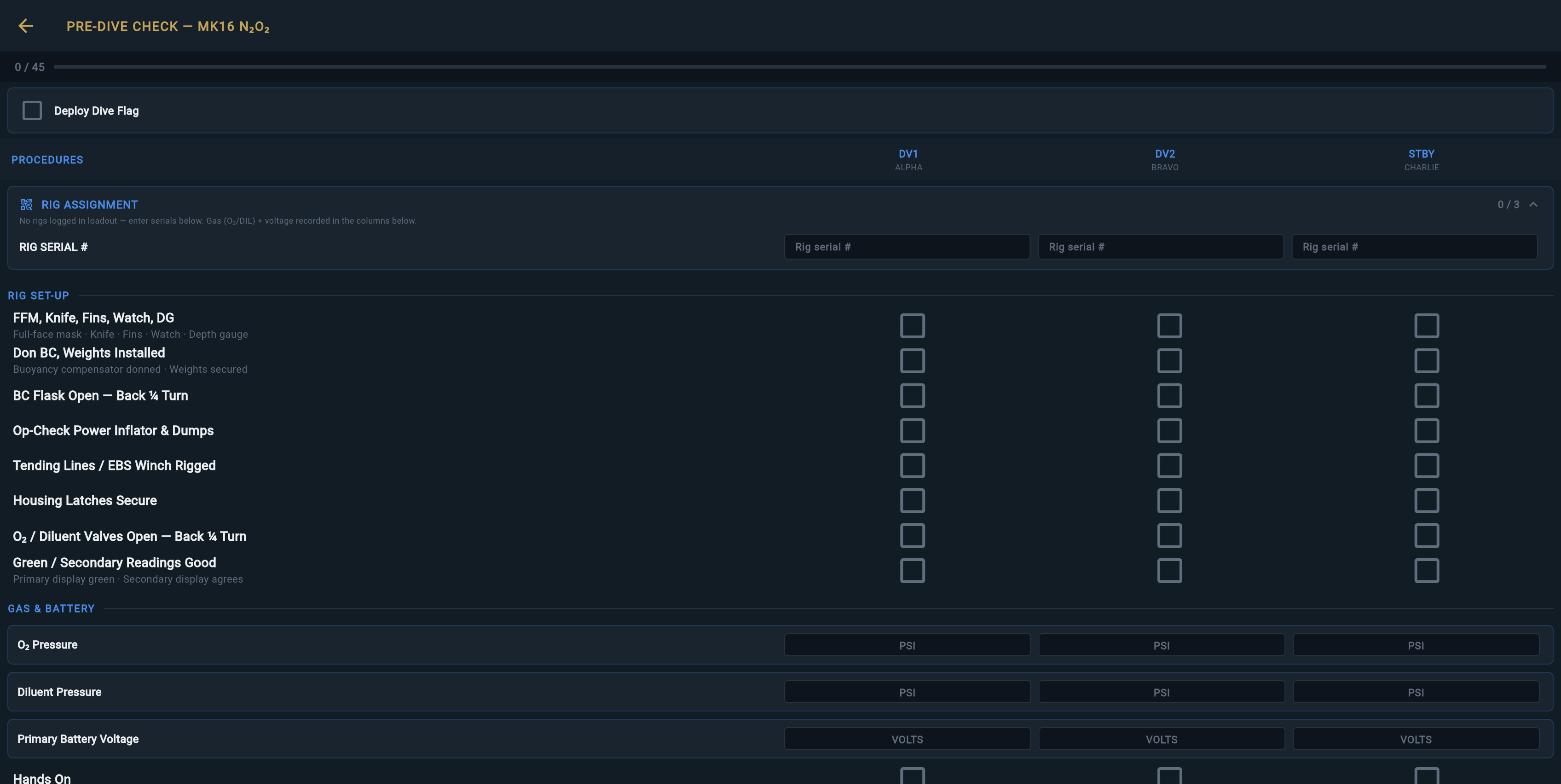Click the RIG SET-UP section heading
Image resolution: width=1561 pixels, height=784 pixels.
pyautogui.click(x=38, y=296)
